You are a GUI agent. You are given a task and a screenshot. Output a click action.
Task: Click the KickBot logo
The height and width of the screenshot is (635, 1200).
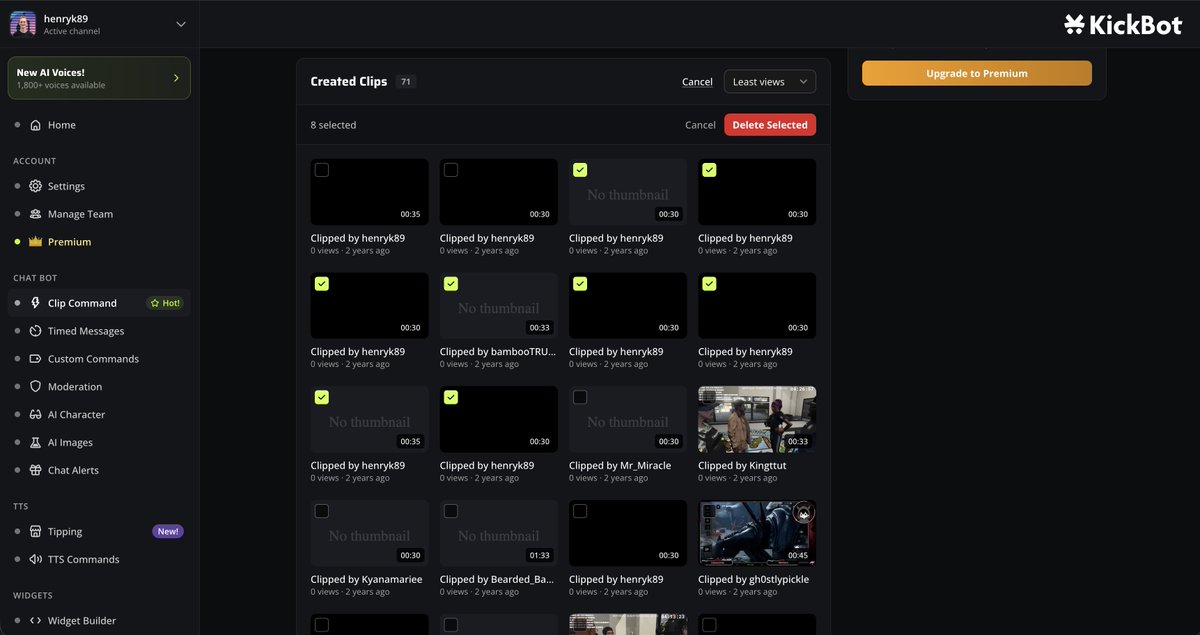(x=1123, y=25)
